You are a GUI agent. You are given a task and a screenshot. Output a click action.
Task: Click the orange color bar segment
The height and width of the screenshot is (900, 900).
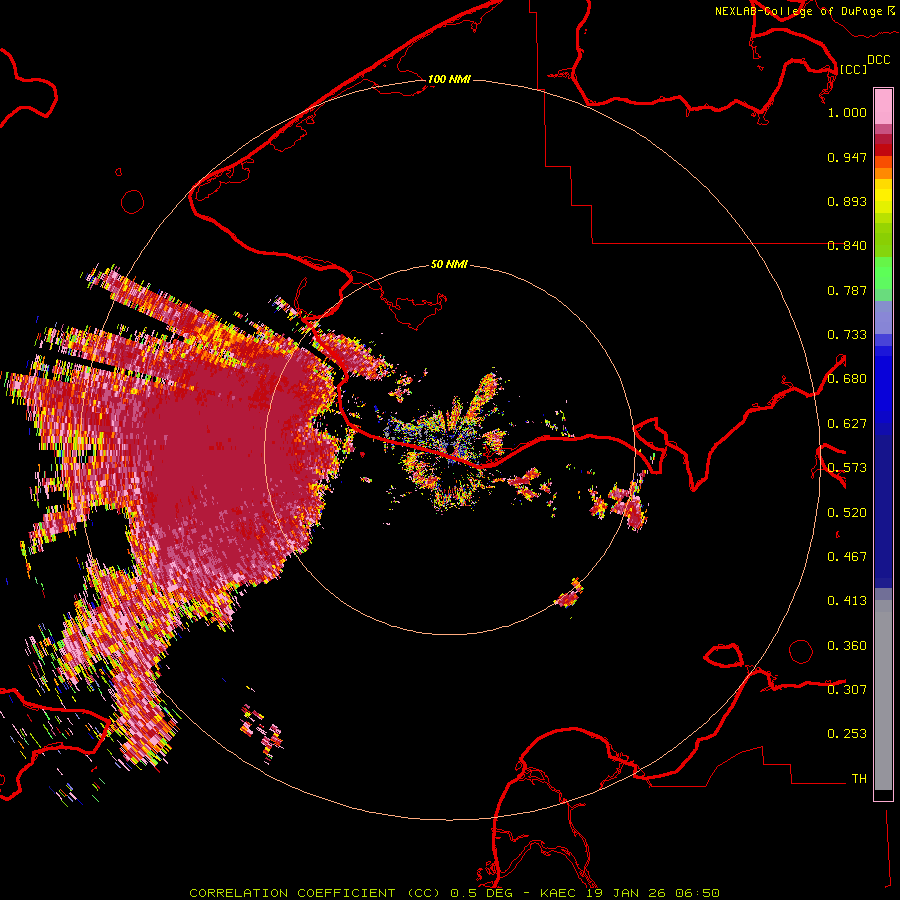[x=883, y=173]
